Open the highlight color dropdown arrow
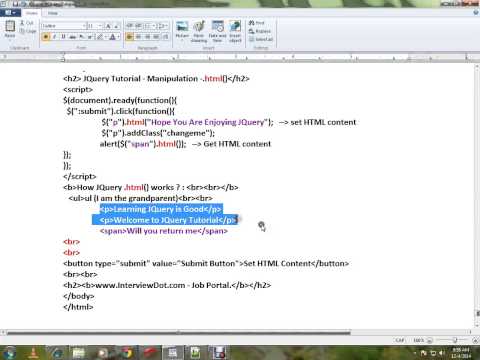The width and height of the screenshot is (480, 360). coord(105,37)
